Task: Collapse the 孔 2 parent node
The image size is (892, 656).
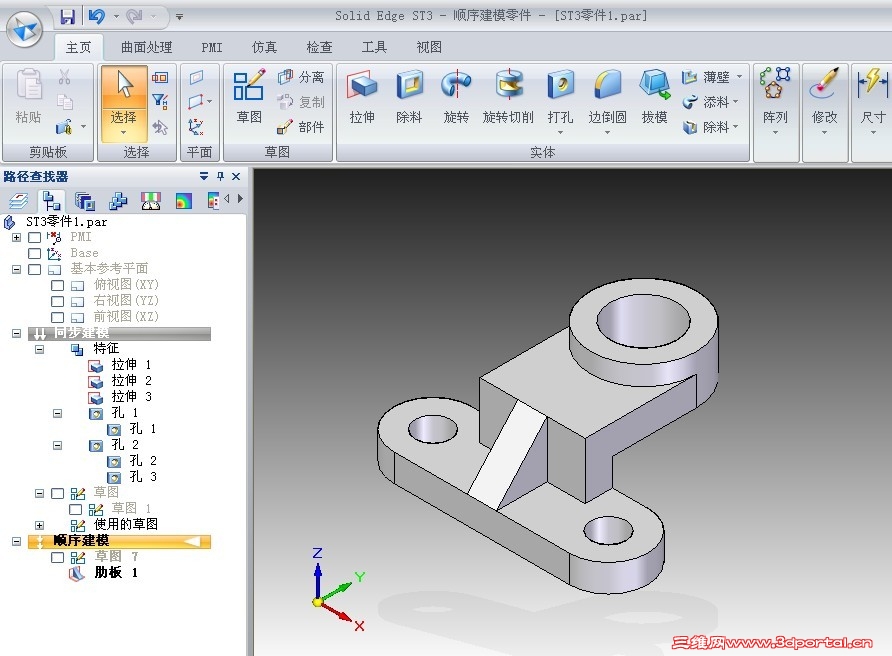Action: tap(57, 445)
